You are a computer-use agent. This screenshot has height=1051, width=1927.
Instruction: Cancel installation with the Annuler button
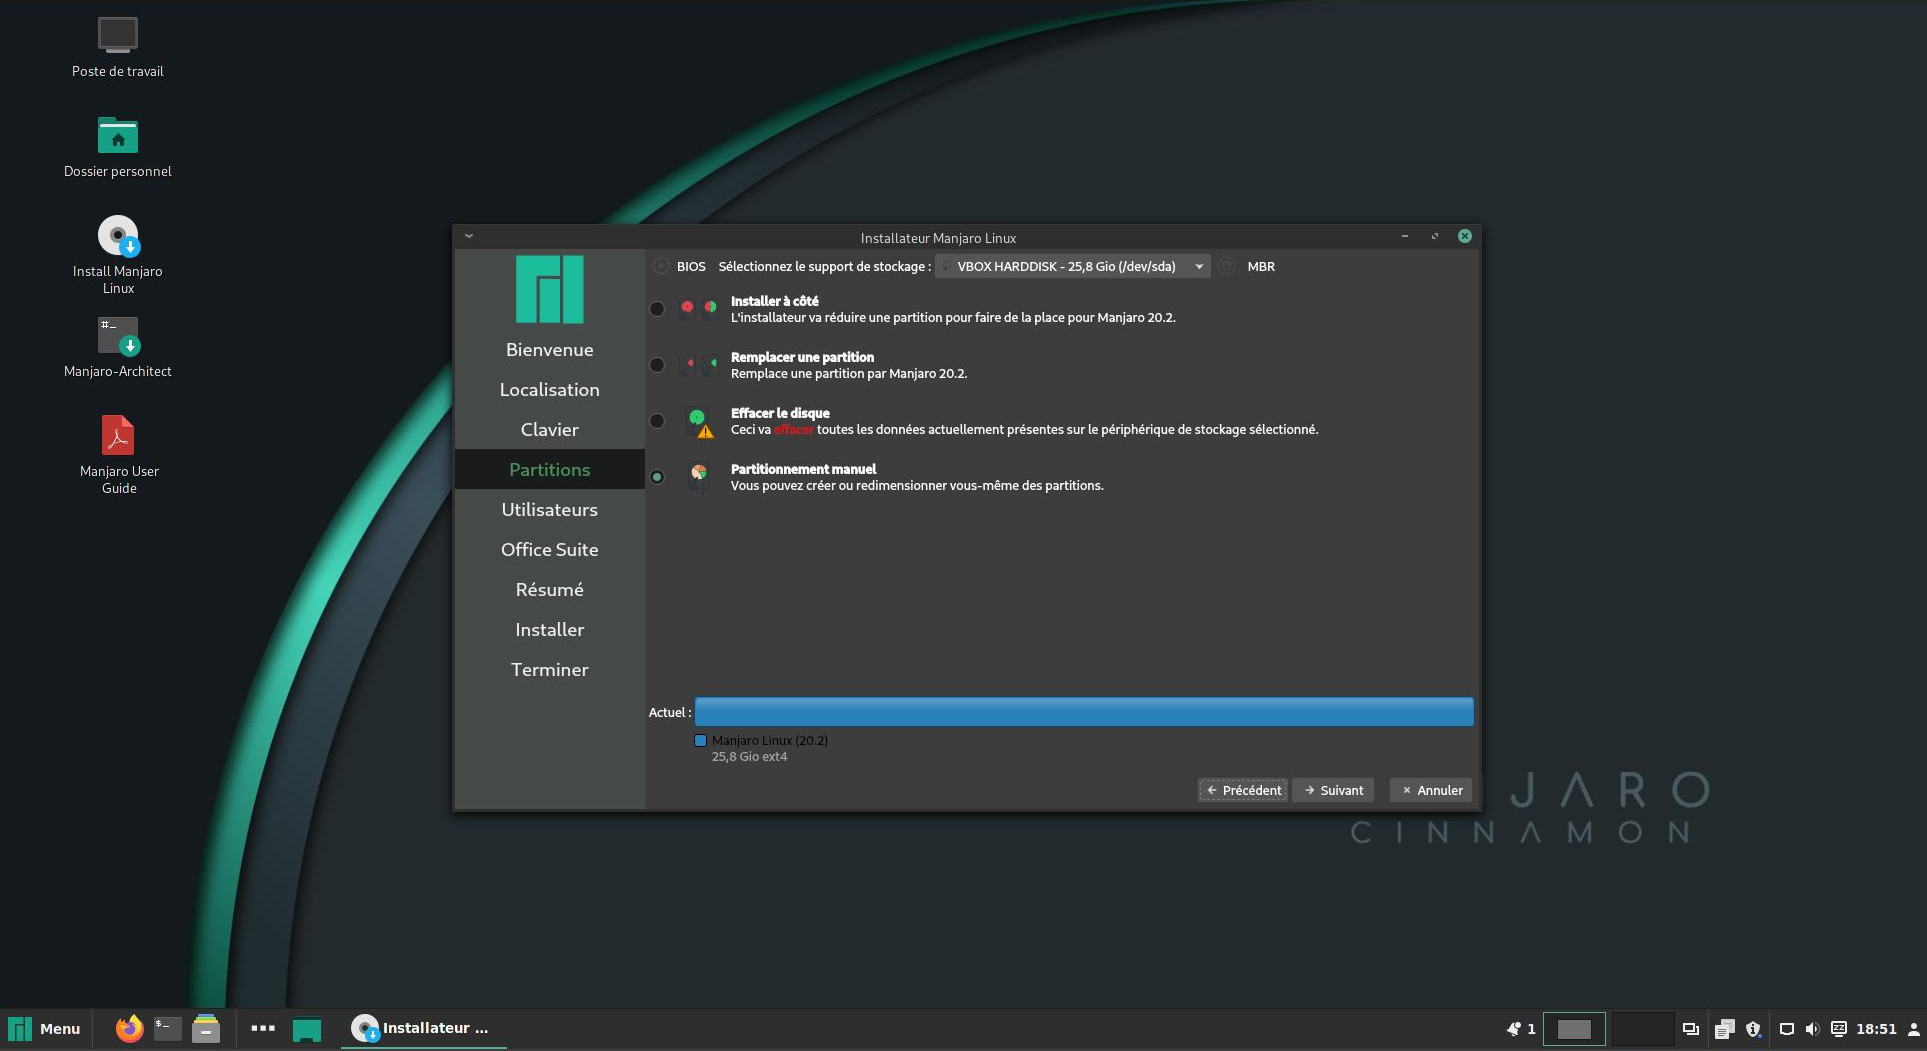coord(1431,790)
